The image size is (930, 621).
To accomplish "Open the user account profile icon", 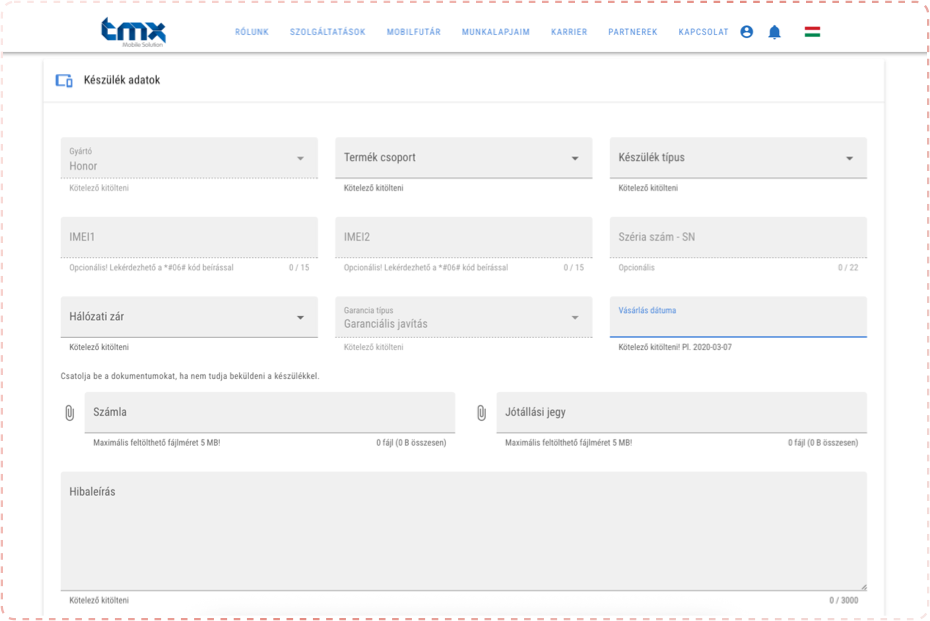I will [x=746, y=32].
